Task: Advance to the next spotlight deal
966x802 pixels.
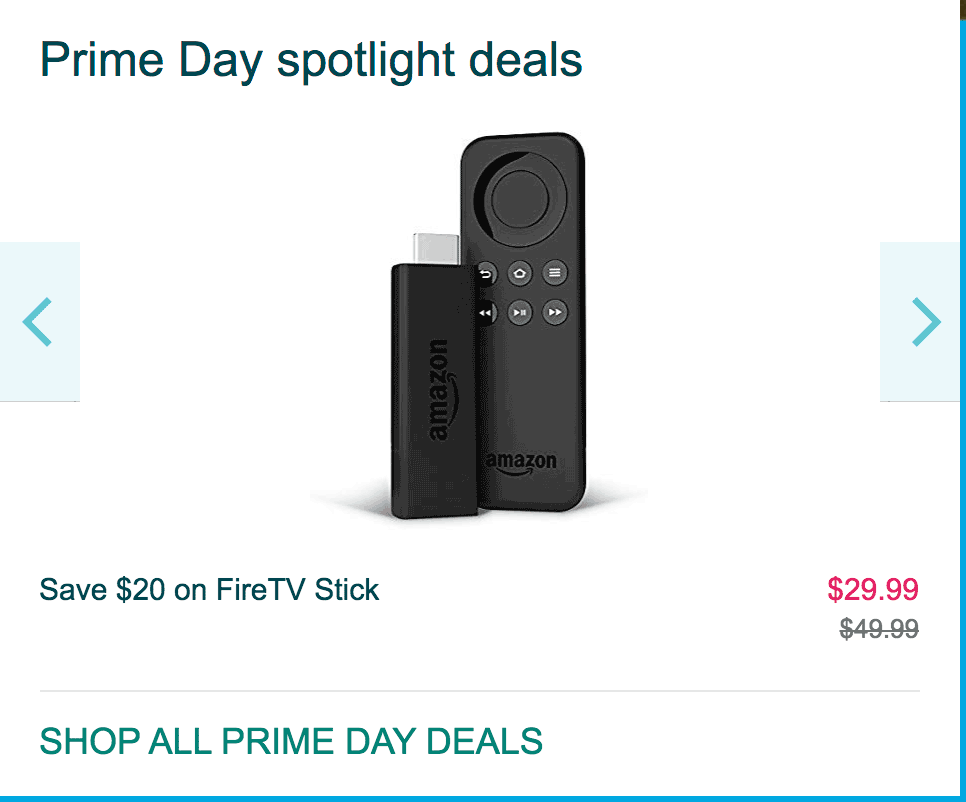Action: pyautogui.click(x=922, y=322)
